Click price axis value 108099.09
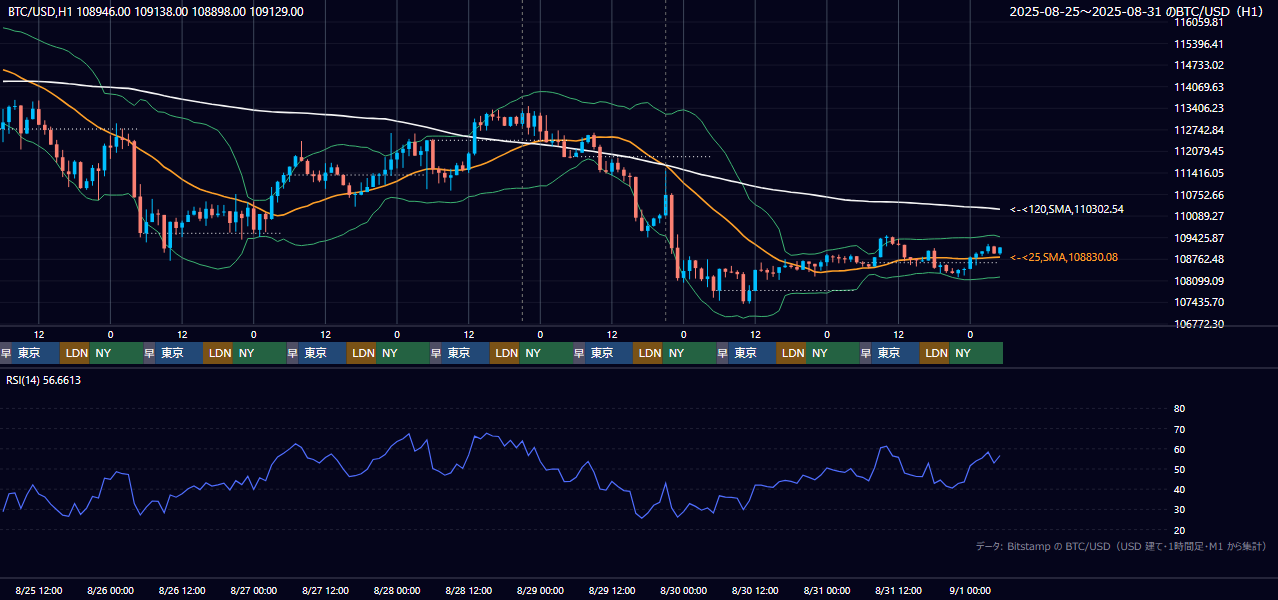This screenshot has height=600, width=1278. [1199, 281]
